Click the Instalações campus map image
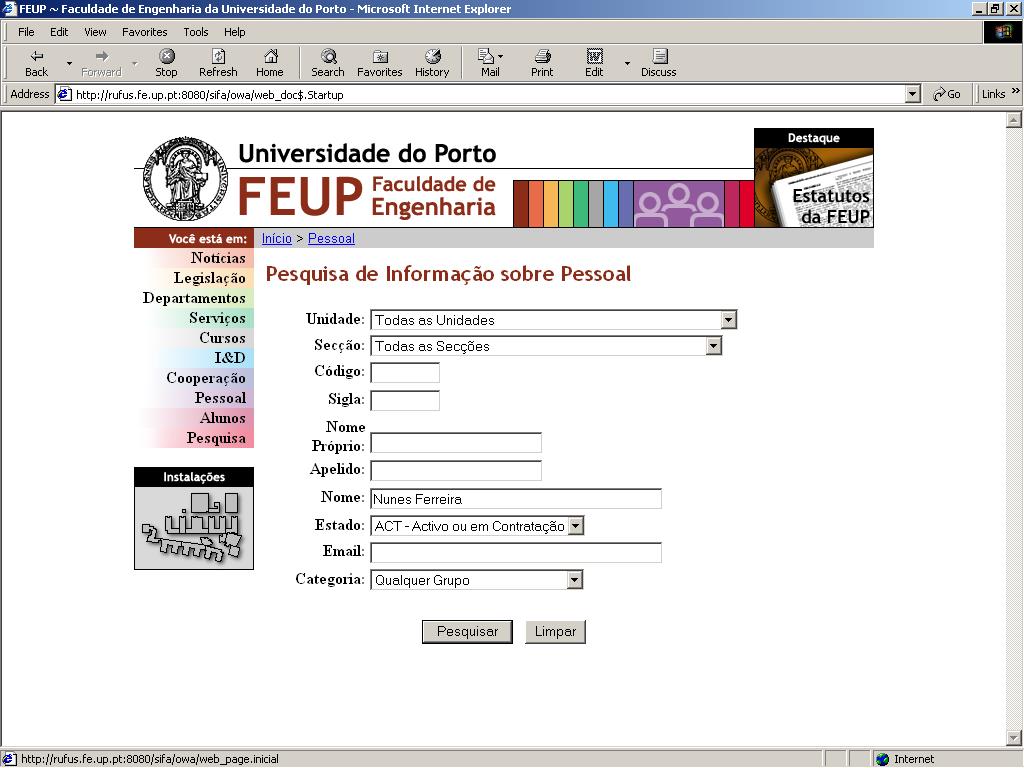This screenshot has height=768, width=1024. pyautogui.click(x=194, y=528)
